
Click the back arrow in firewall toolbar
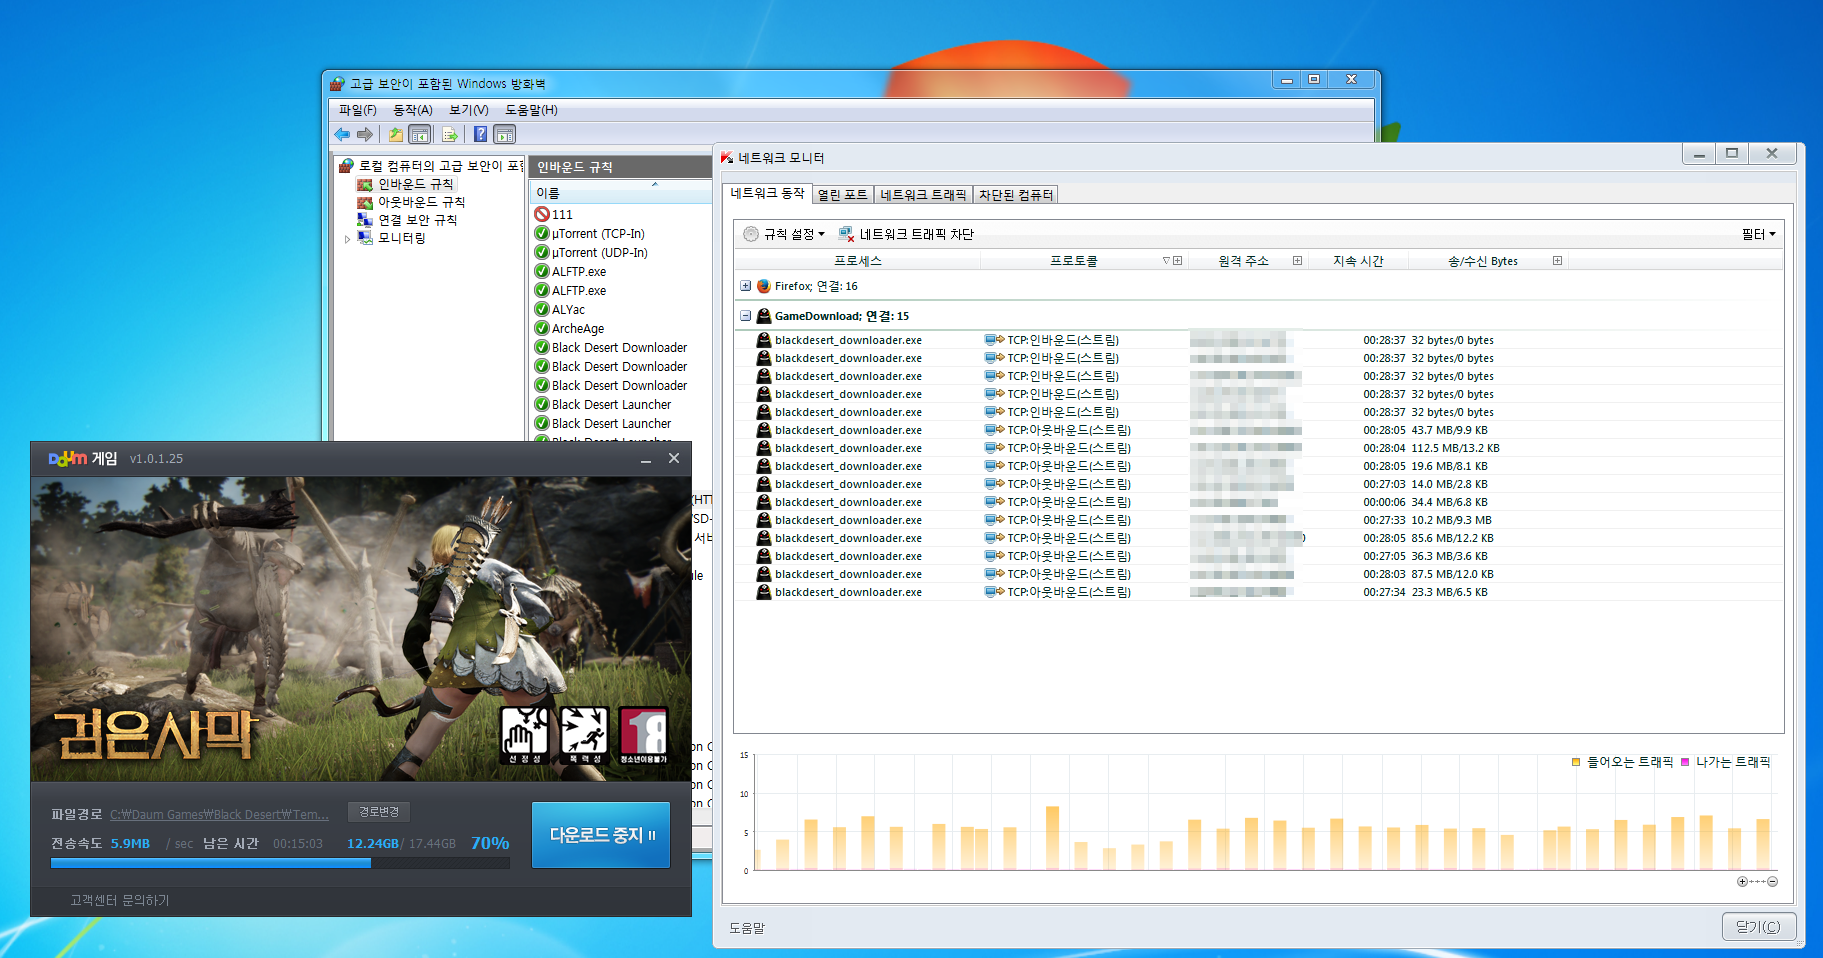342,134
